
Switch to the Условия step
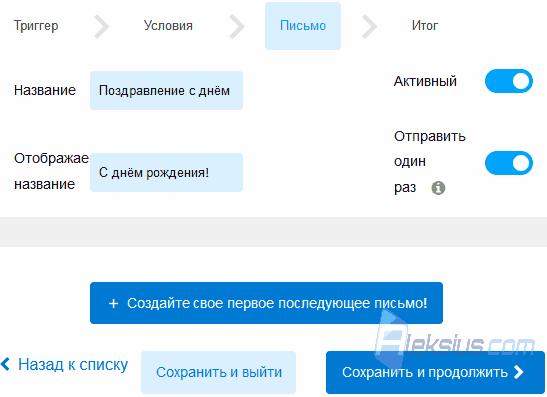click(168, 26)
